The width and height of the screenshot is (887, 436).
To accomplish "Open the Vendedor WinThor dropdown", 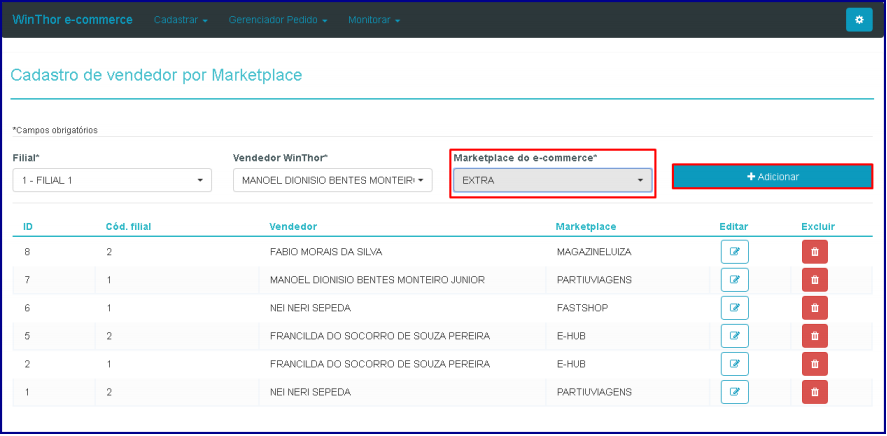I will point(333,180).
